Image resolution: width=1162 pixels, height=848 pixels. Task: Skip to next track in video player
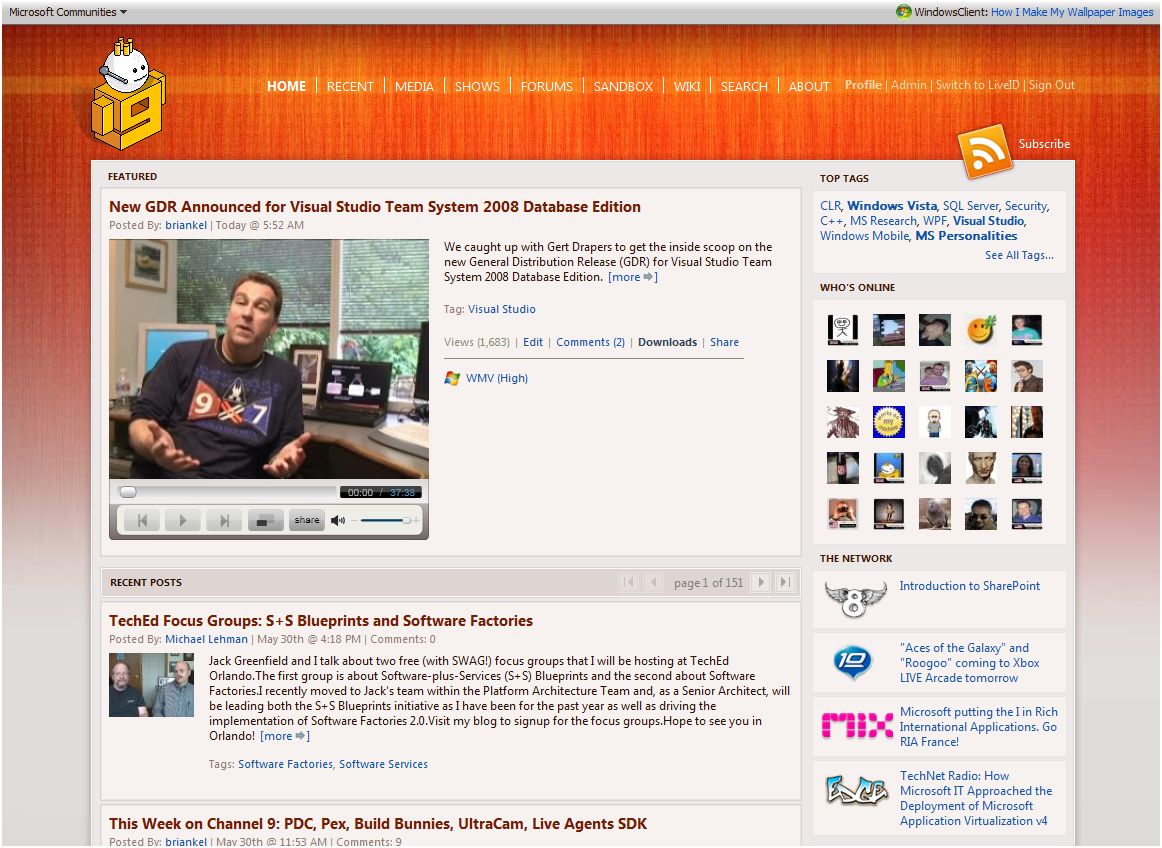pyautogui.click(x=224, y=520)
